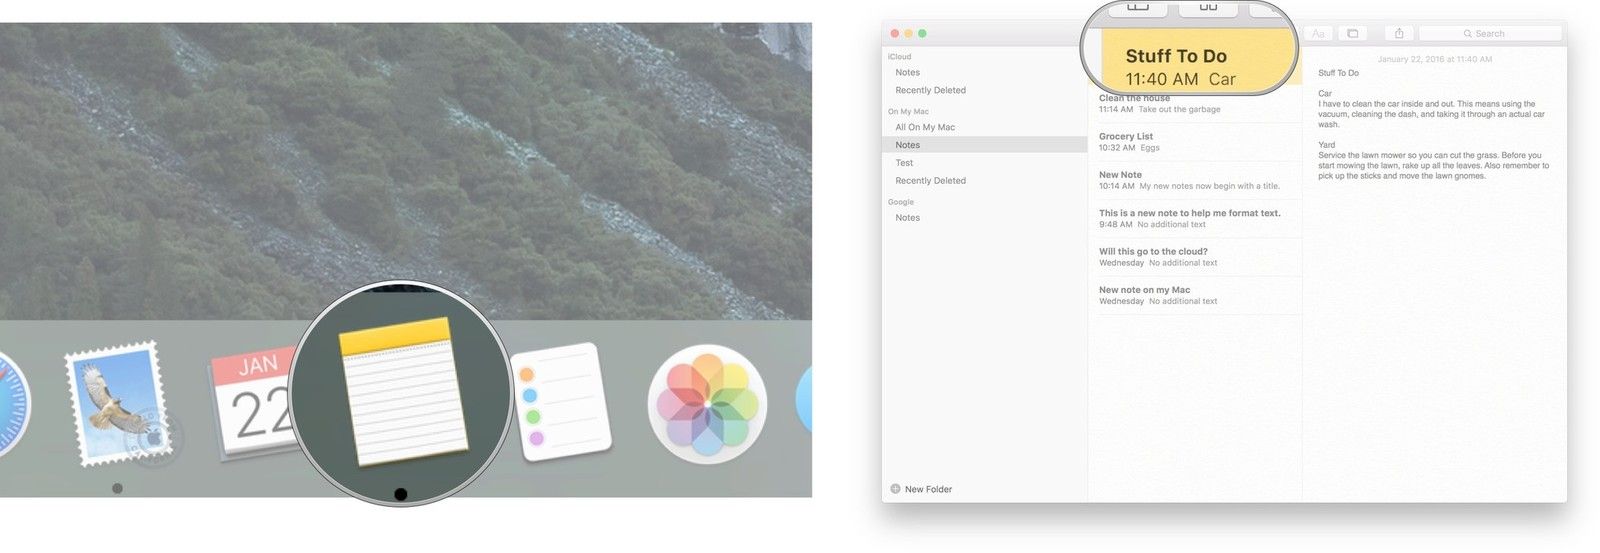Viewport: 1600px width, 553px height.
Task: Open the New Note entry from 10:14 AM
Action: (x=1195, y=180)
